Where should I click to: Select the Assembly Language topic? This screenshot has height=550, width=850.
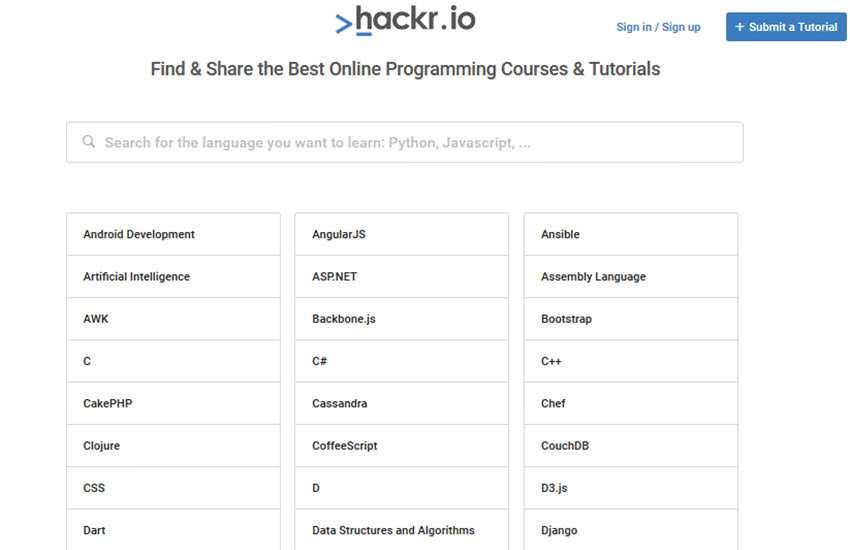click(593, 277)
